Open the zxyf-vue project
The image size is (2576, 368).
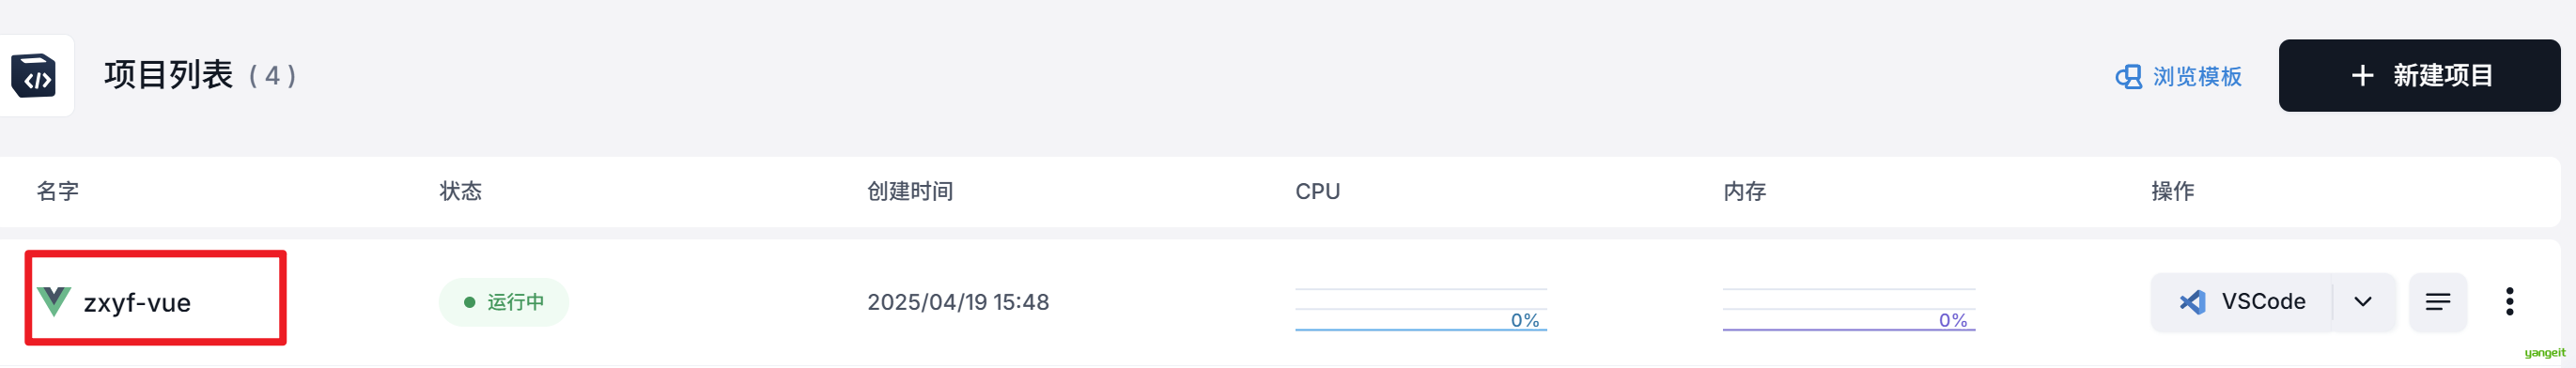pyautogui.click(x=137, y=302)
